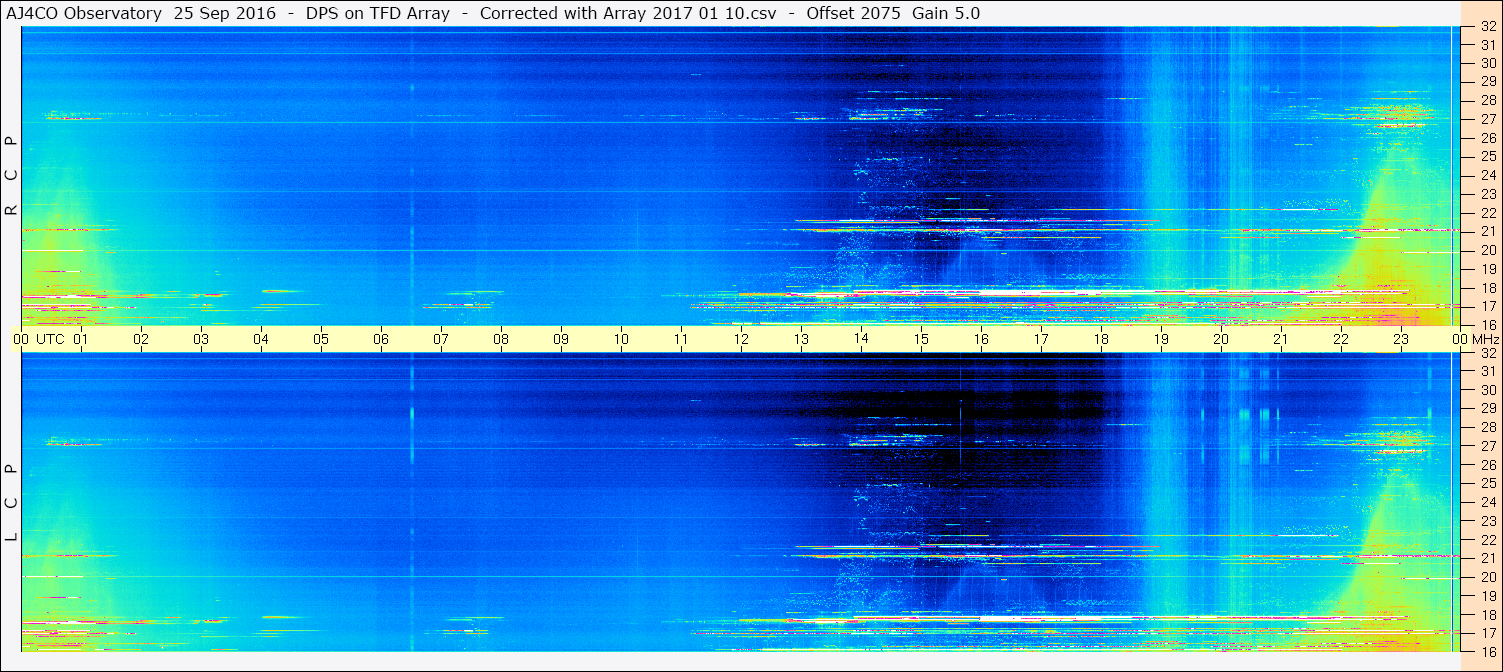Select hour 22 on the UTC time axis

(1341, 339)
